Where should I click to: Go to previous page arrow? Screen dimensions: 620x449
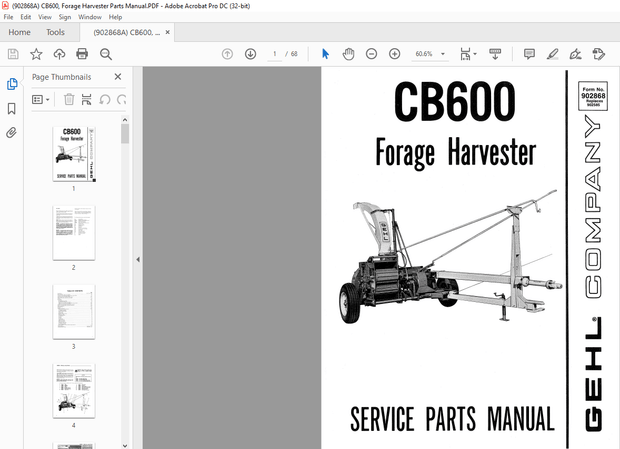[227, 54]
